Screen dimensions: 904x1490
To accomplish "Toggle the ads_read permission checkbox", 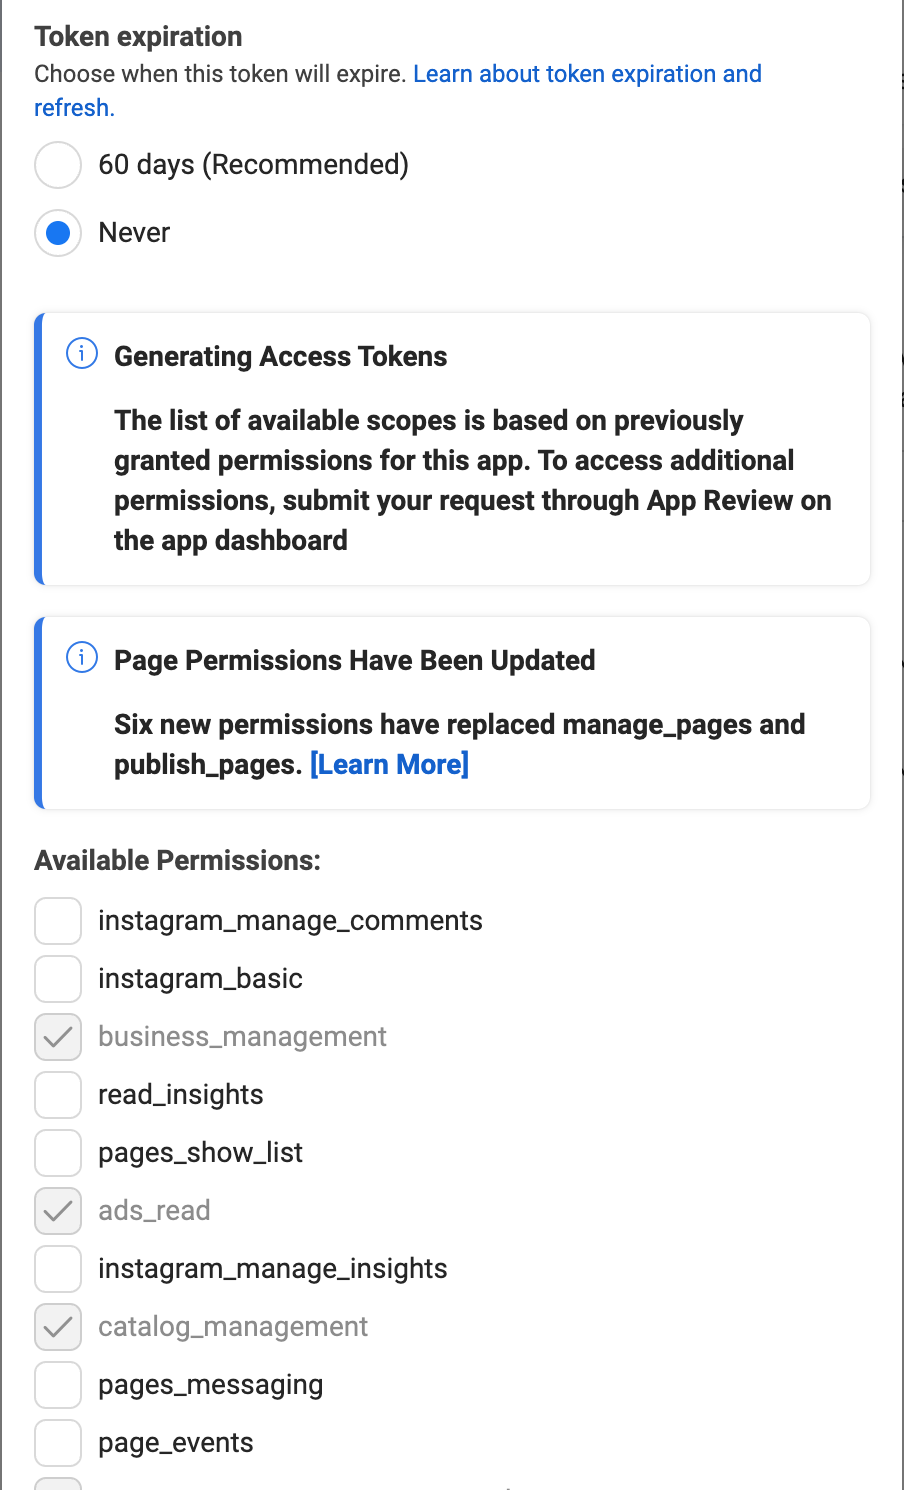I will pyautogui.click(x=58, y=1211).
